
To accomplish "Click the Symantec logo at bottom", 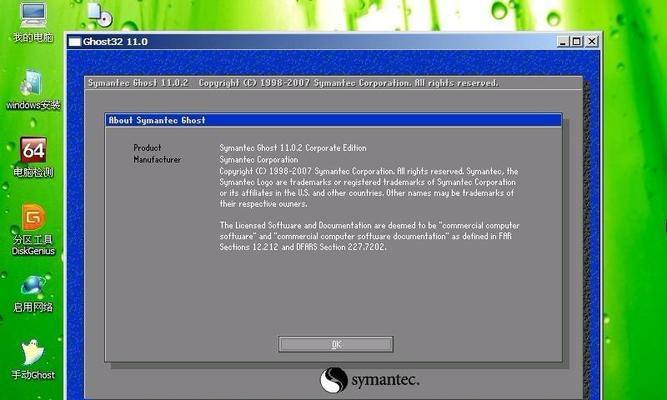I will [369, 380].
